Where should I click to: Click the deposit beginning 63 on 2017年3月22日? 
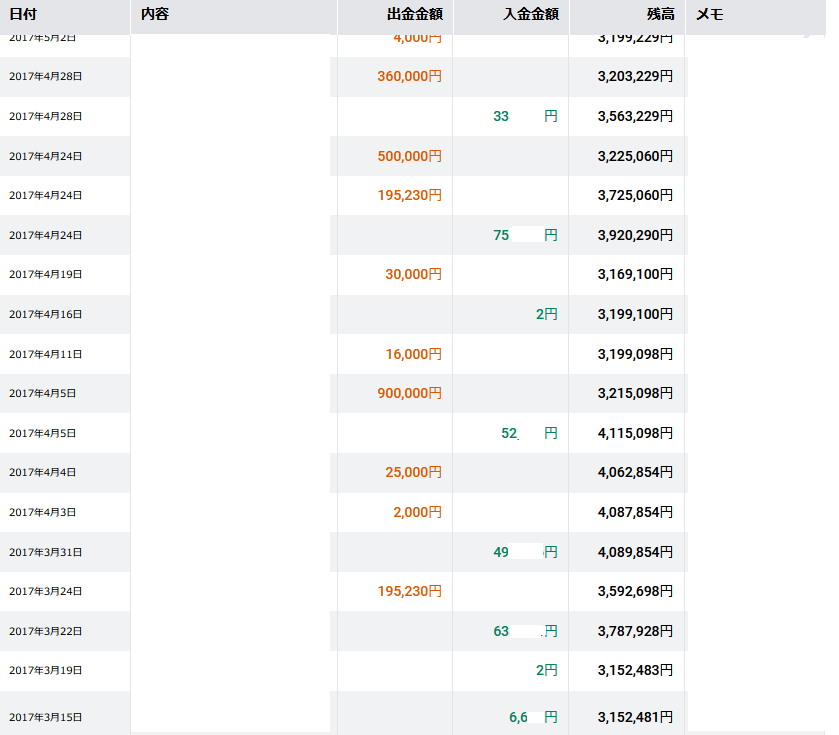525,631
